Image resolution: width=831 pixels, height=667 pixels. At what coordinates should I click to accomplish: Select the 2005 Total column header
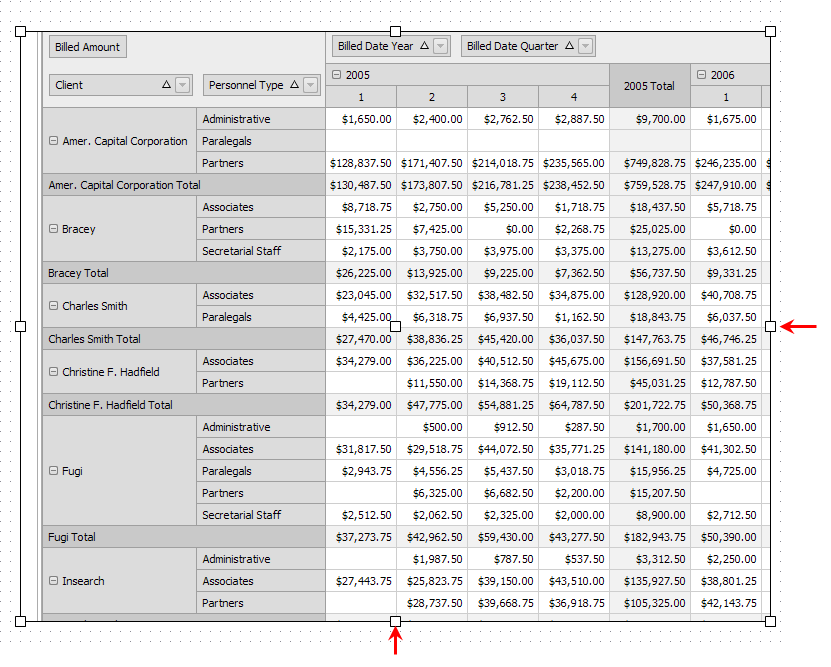tap(649, 86)
